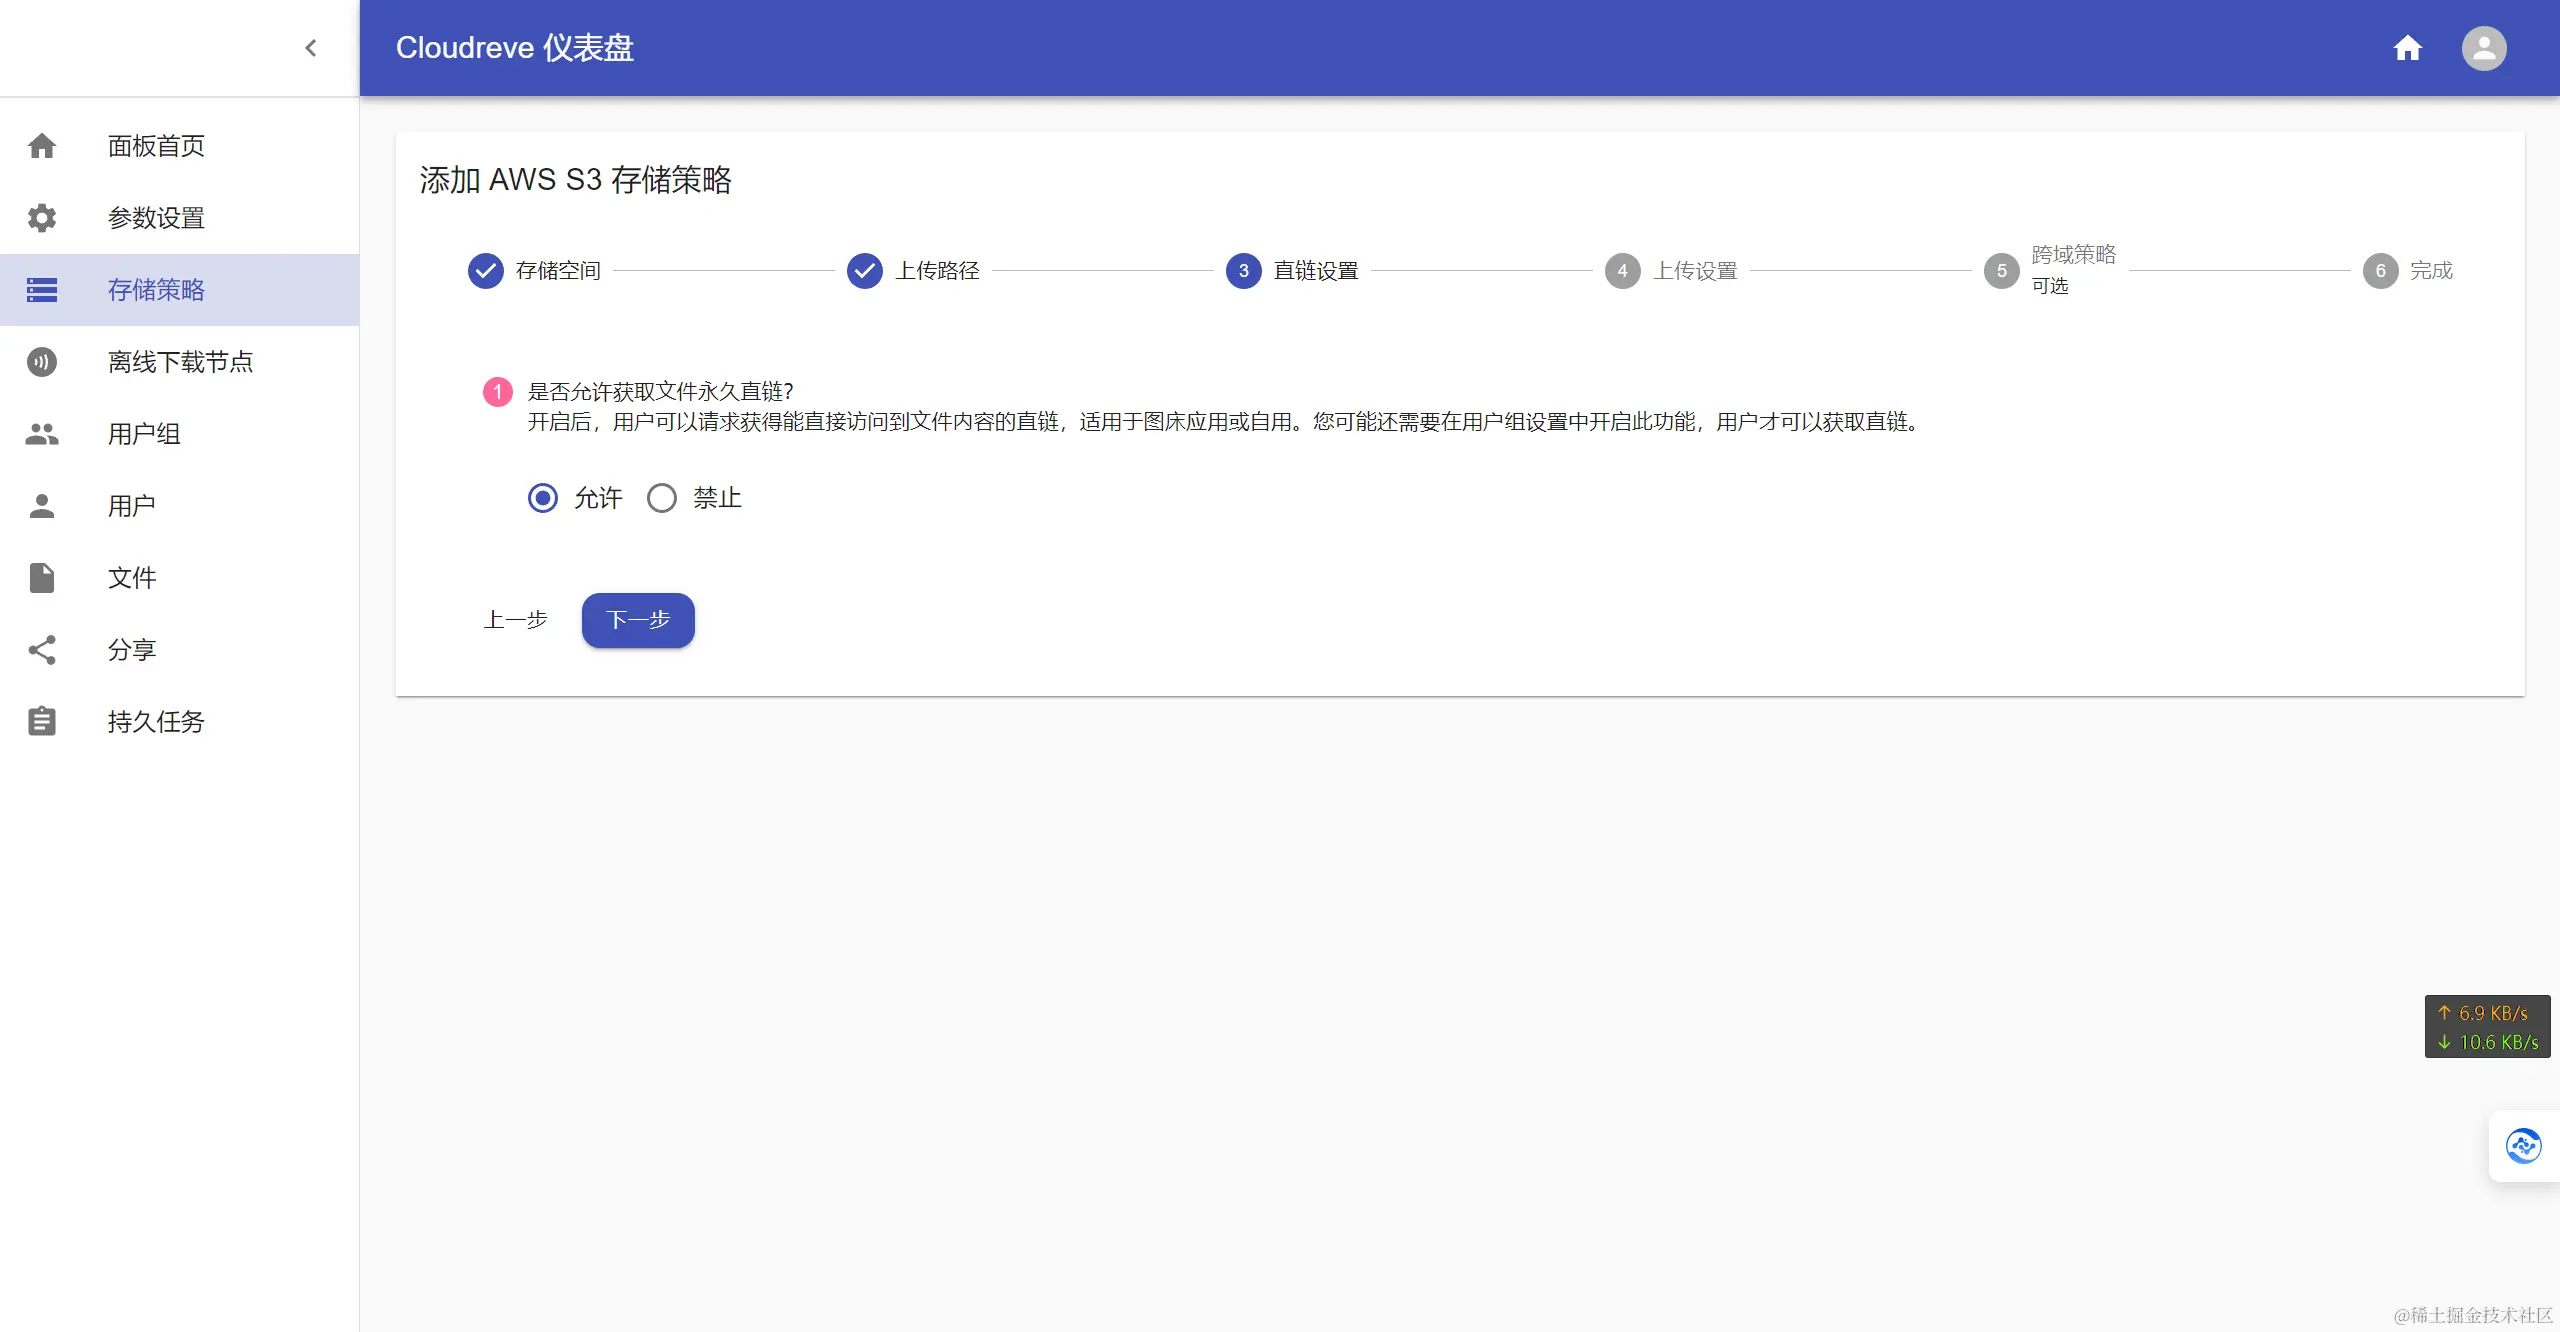Open the user avatar account menu

2483,48
